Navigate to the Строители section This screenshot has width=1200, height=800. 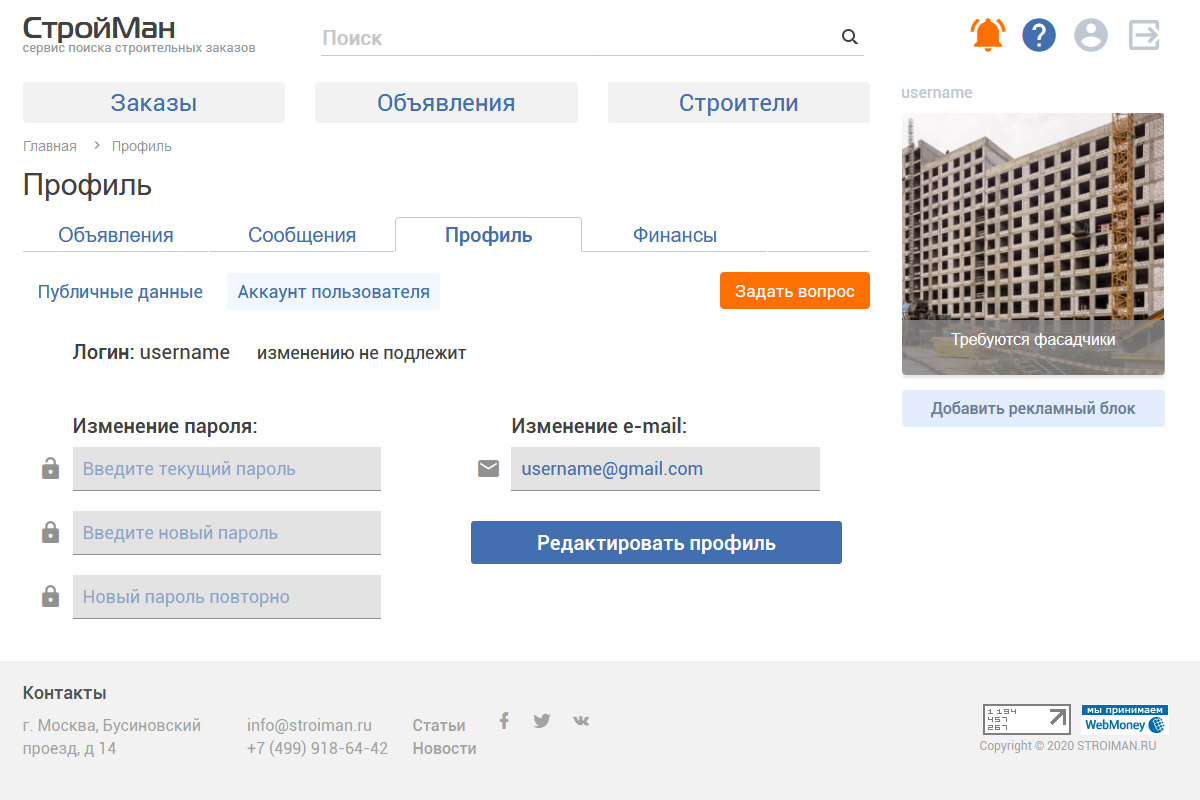[738, 103]
